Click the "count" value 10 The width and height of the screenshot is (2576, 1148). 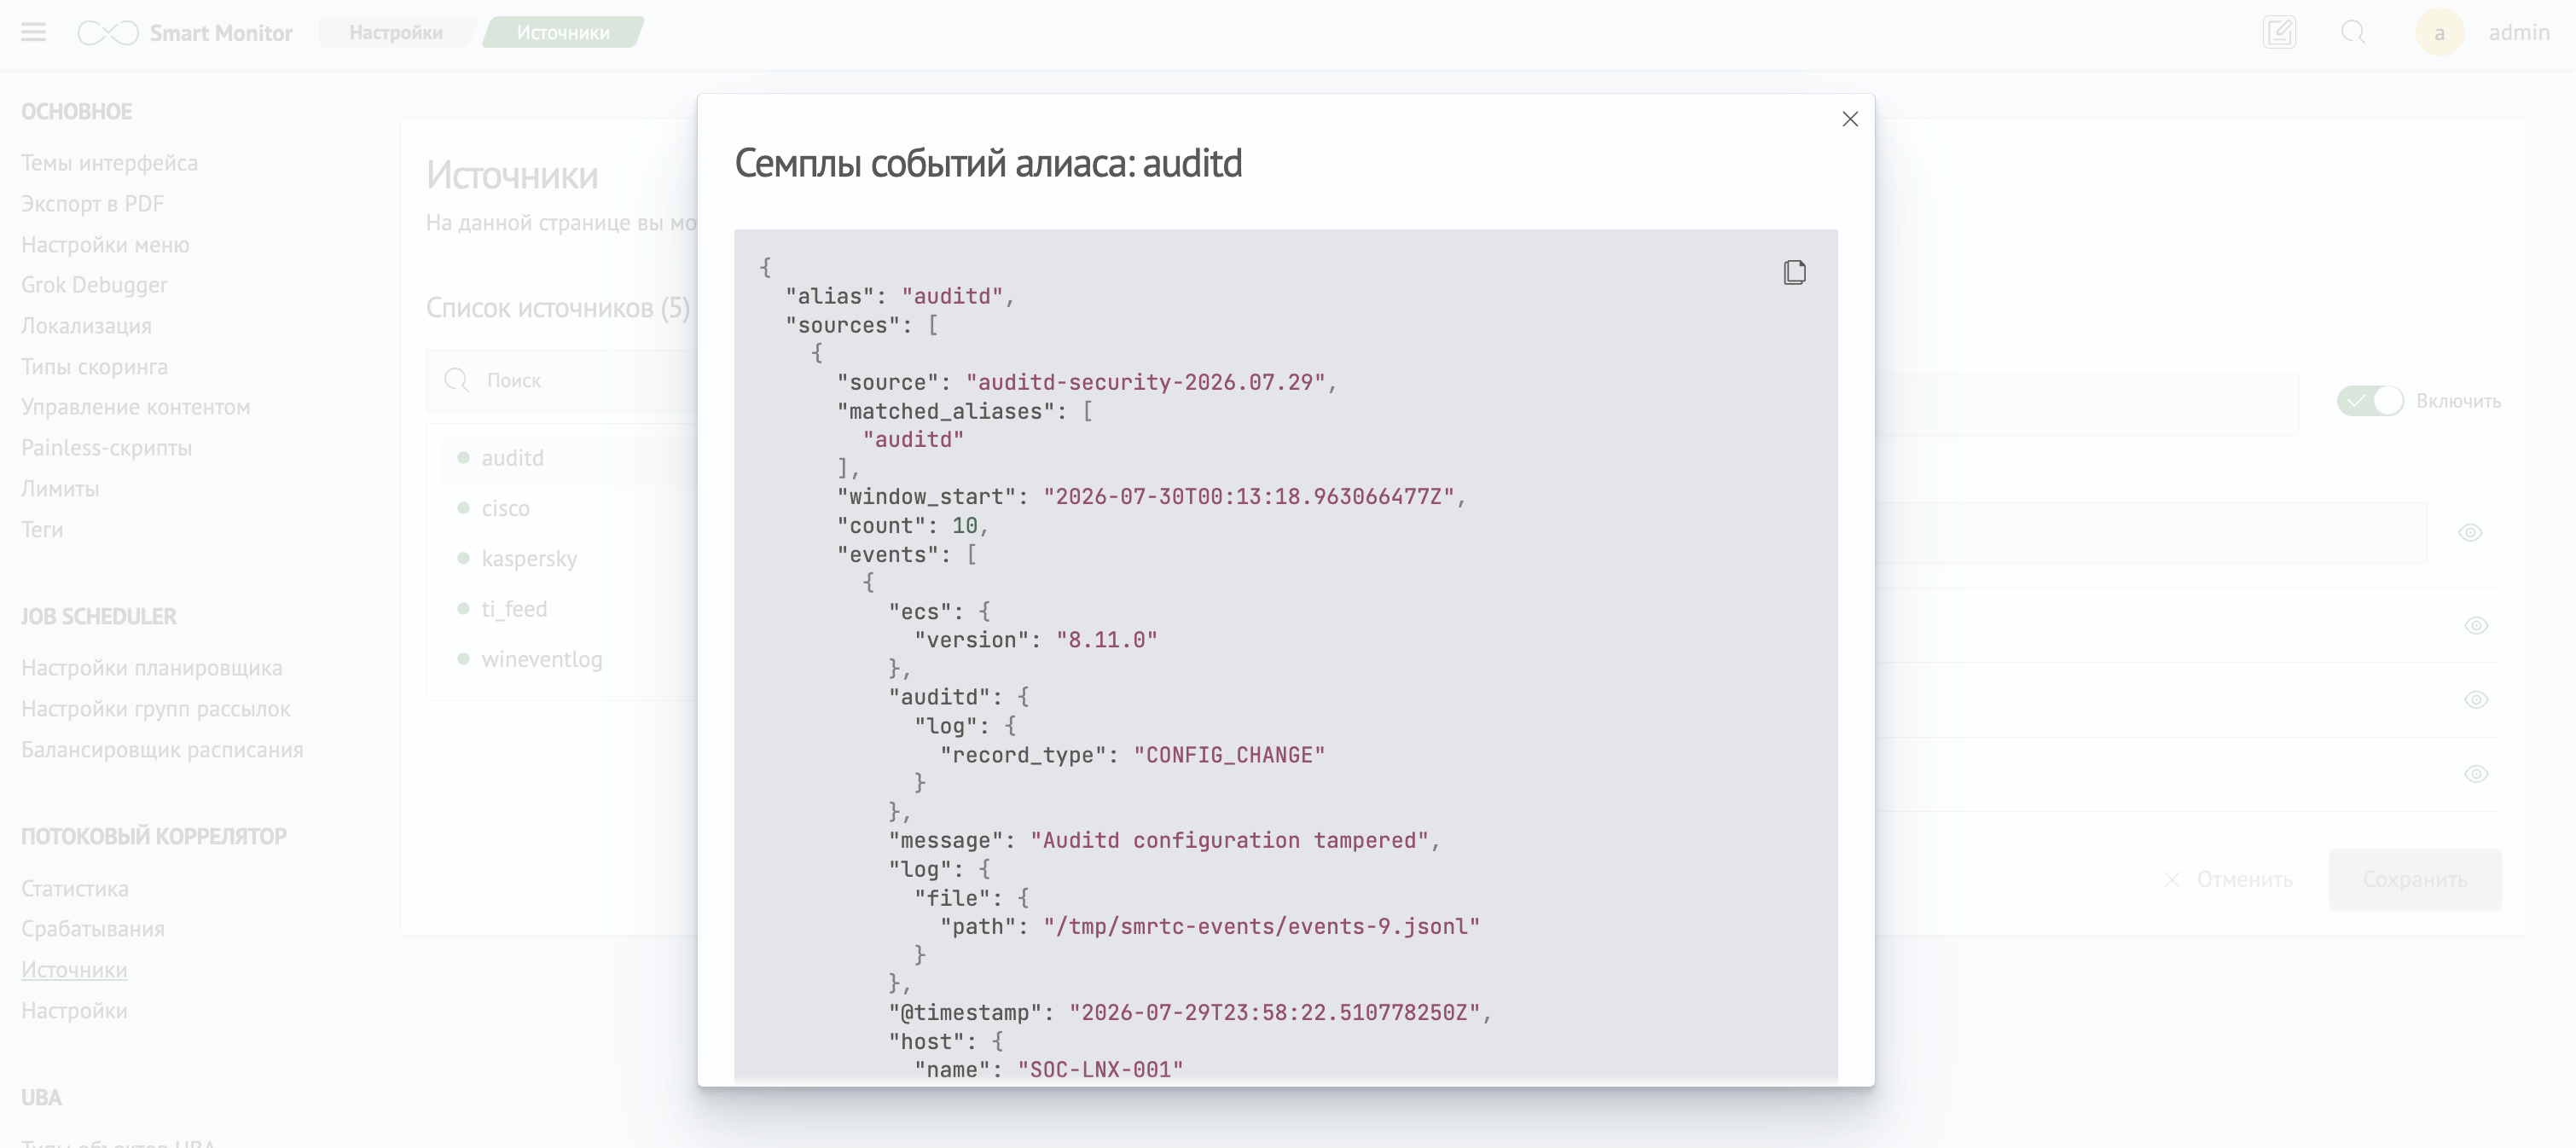964,526
